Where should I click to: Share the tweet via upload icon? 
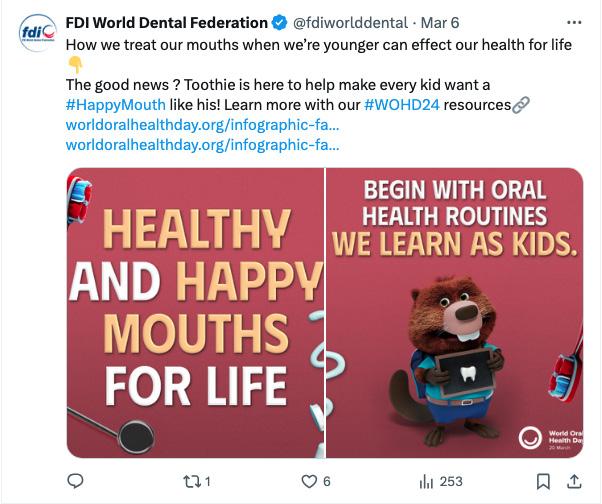[x=574, y=481]
